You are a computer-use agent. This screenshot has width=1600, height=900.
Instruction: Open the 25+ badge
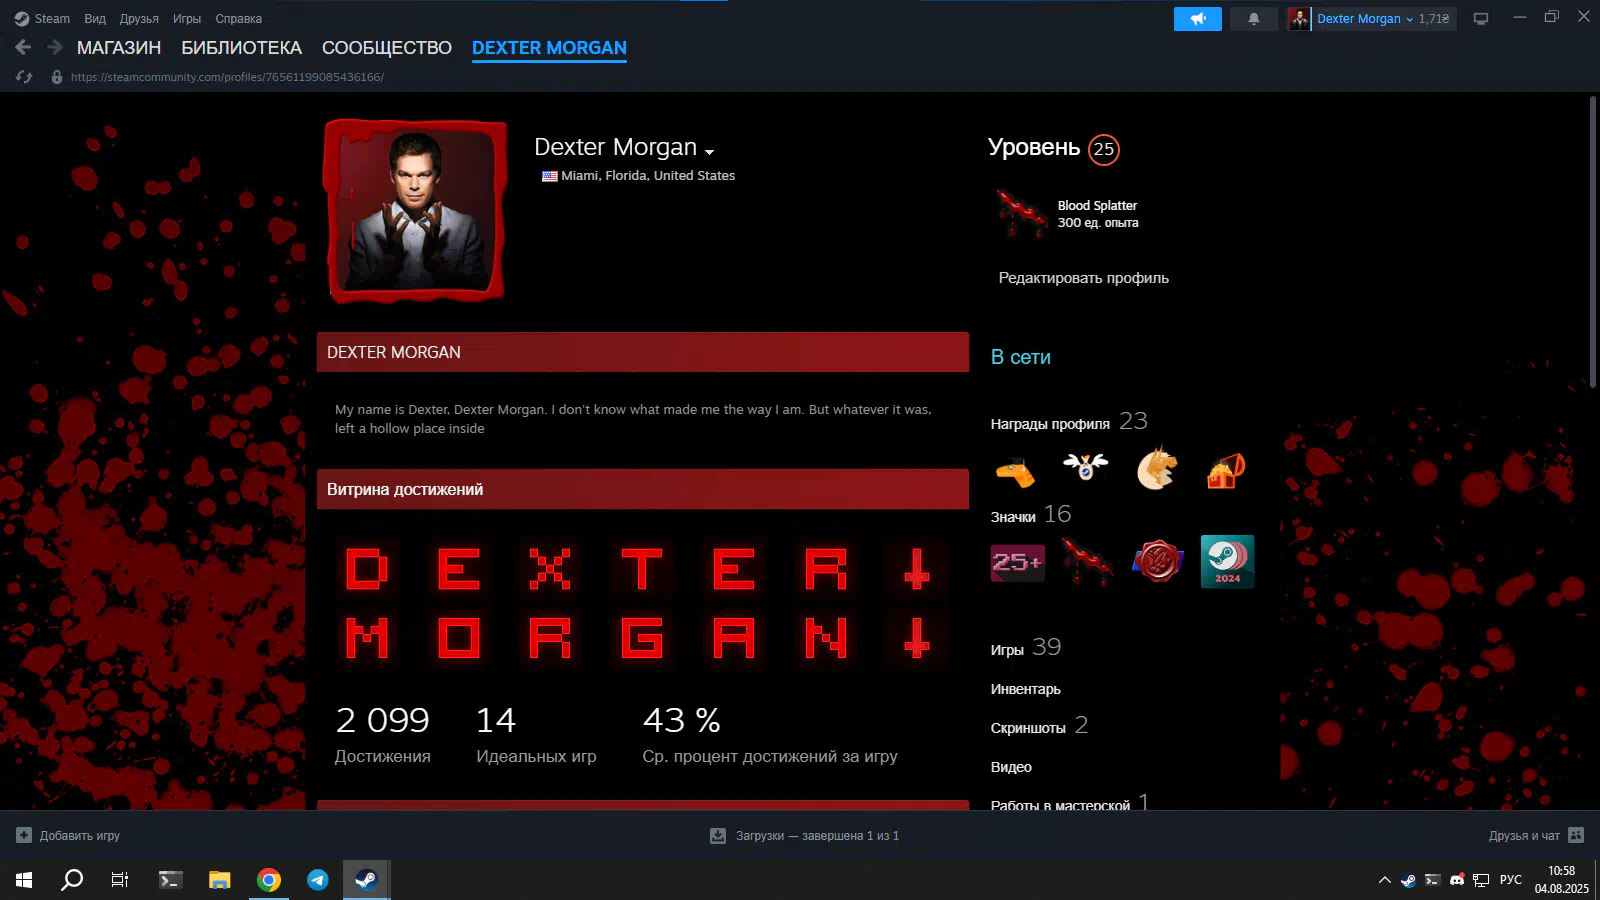[1018, 563]
